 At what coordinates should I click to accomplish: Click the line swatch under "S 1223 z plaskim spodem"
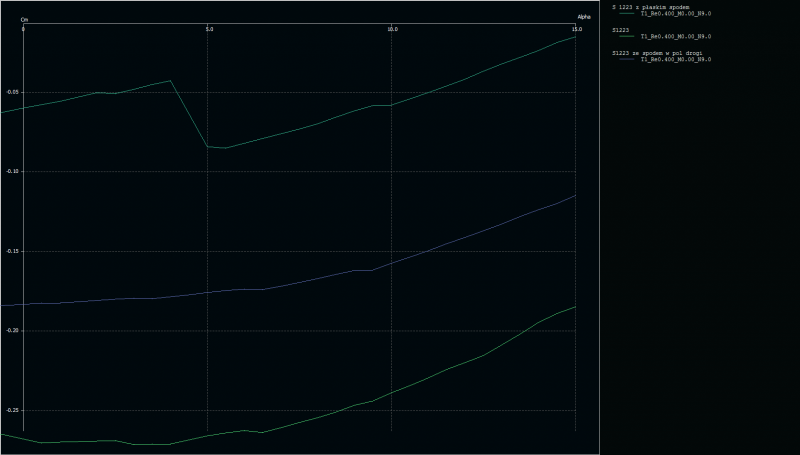coord(627,14)
